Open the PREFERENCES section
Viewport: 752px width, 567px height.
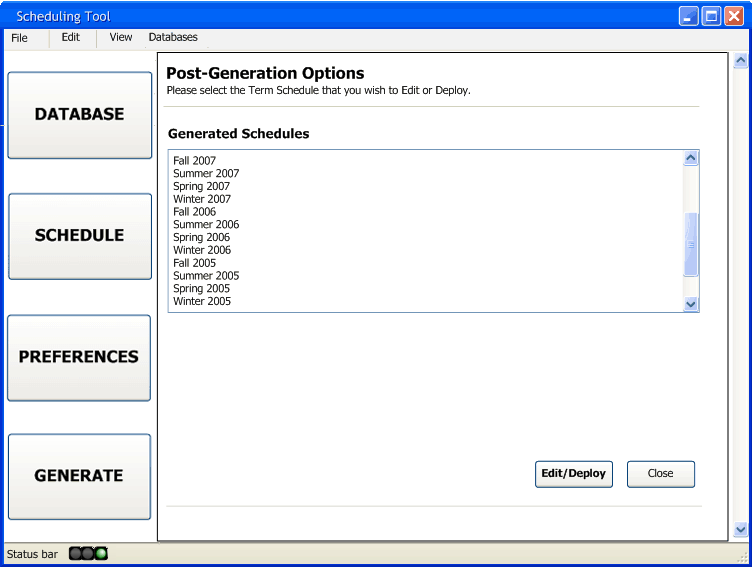tap(79, 358)
